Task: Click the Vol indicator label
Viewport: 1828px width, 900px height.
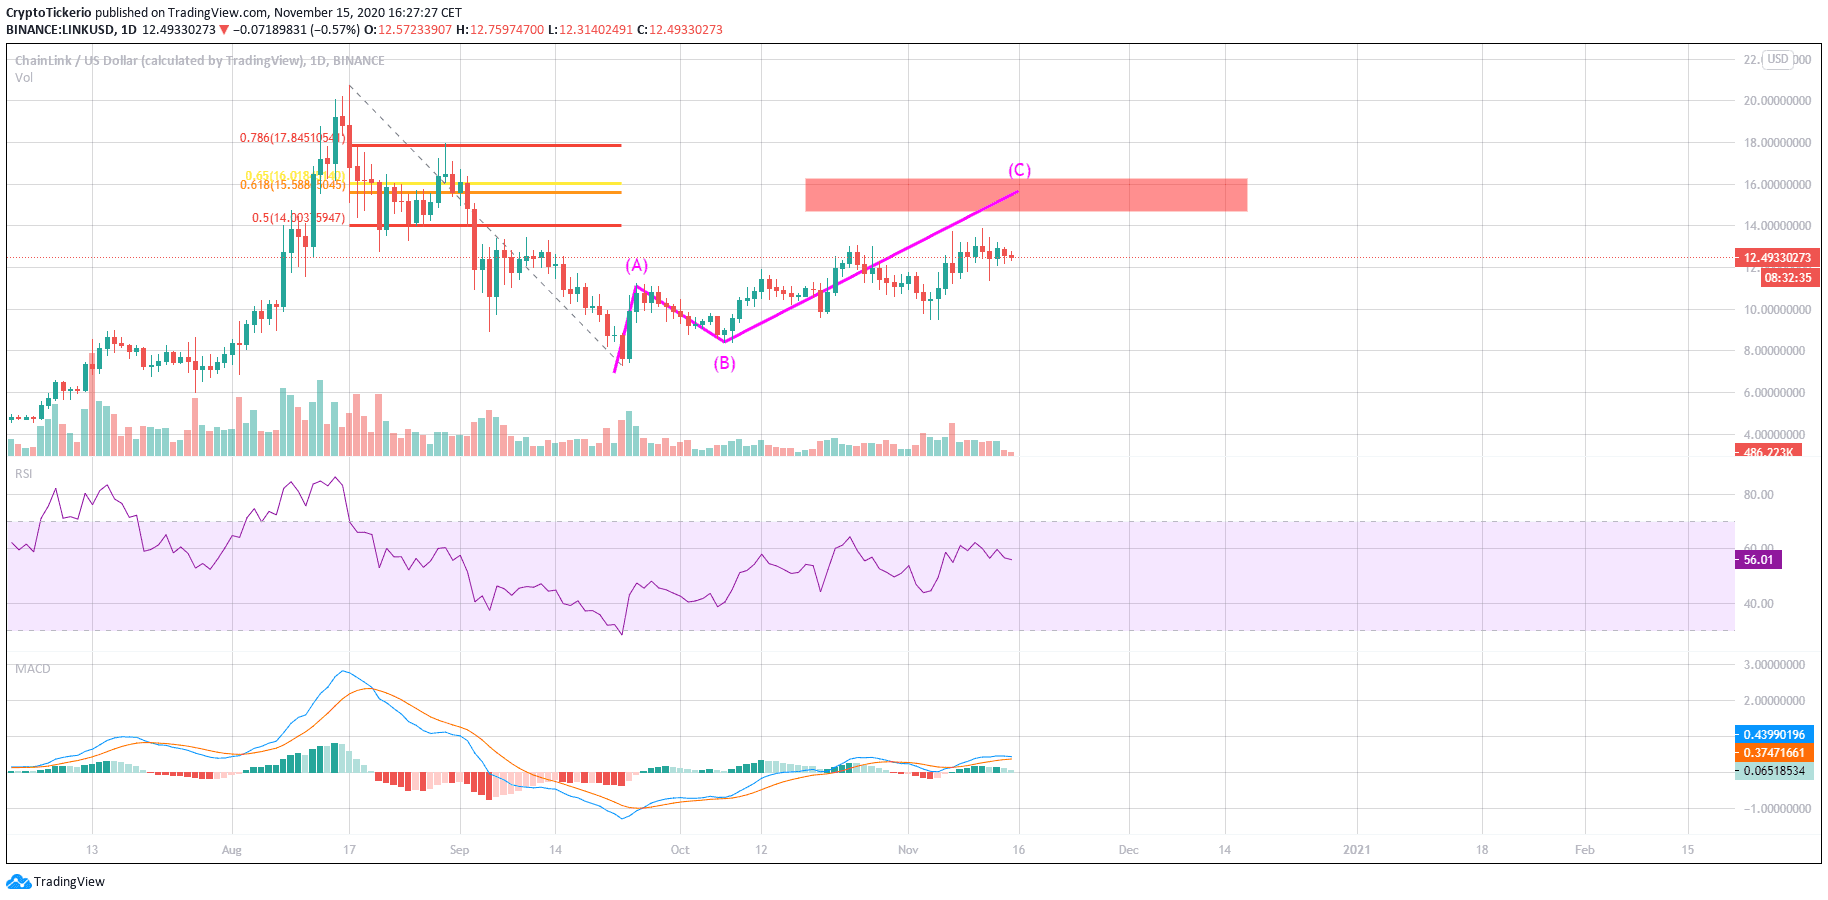Action: (x=24, y=78)
